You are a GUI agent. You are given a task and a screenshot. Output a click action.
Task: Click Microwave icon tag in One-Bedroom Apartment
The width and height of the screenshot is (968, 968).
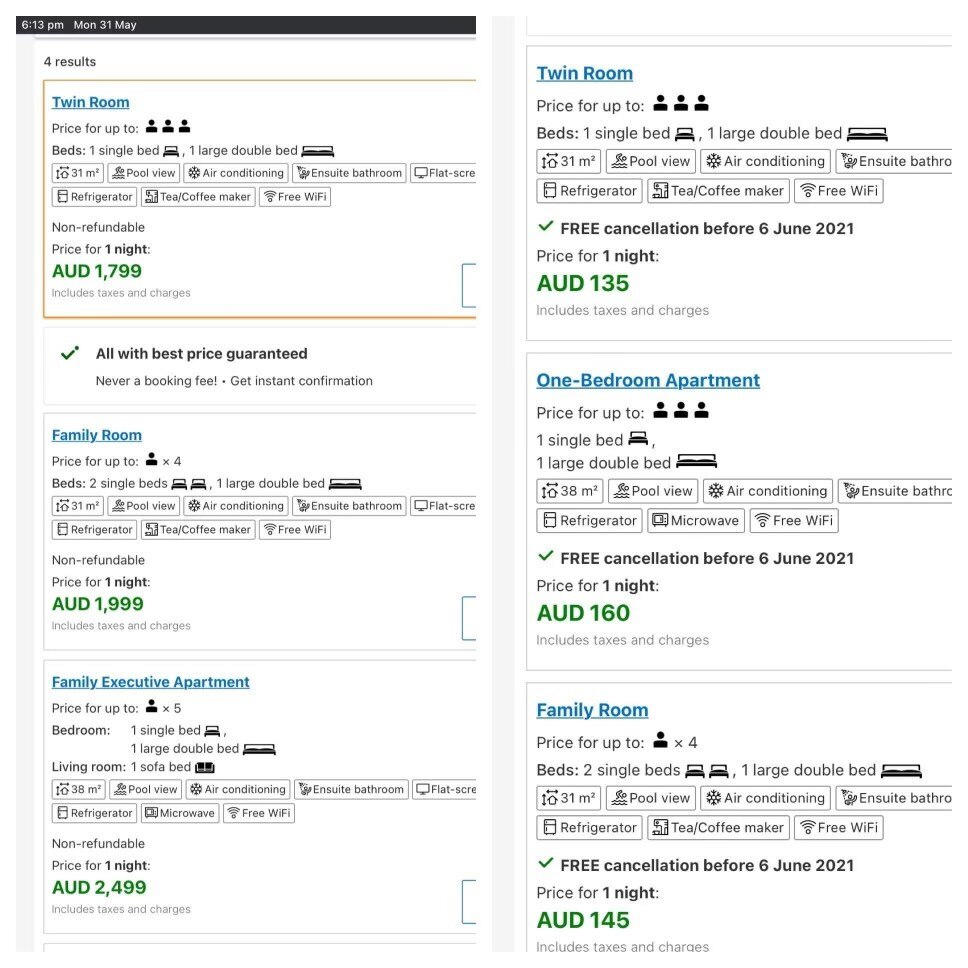coord(694,521)
